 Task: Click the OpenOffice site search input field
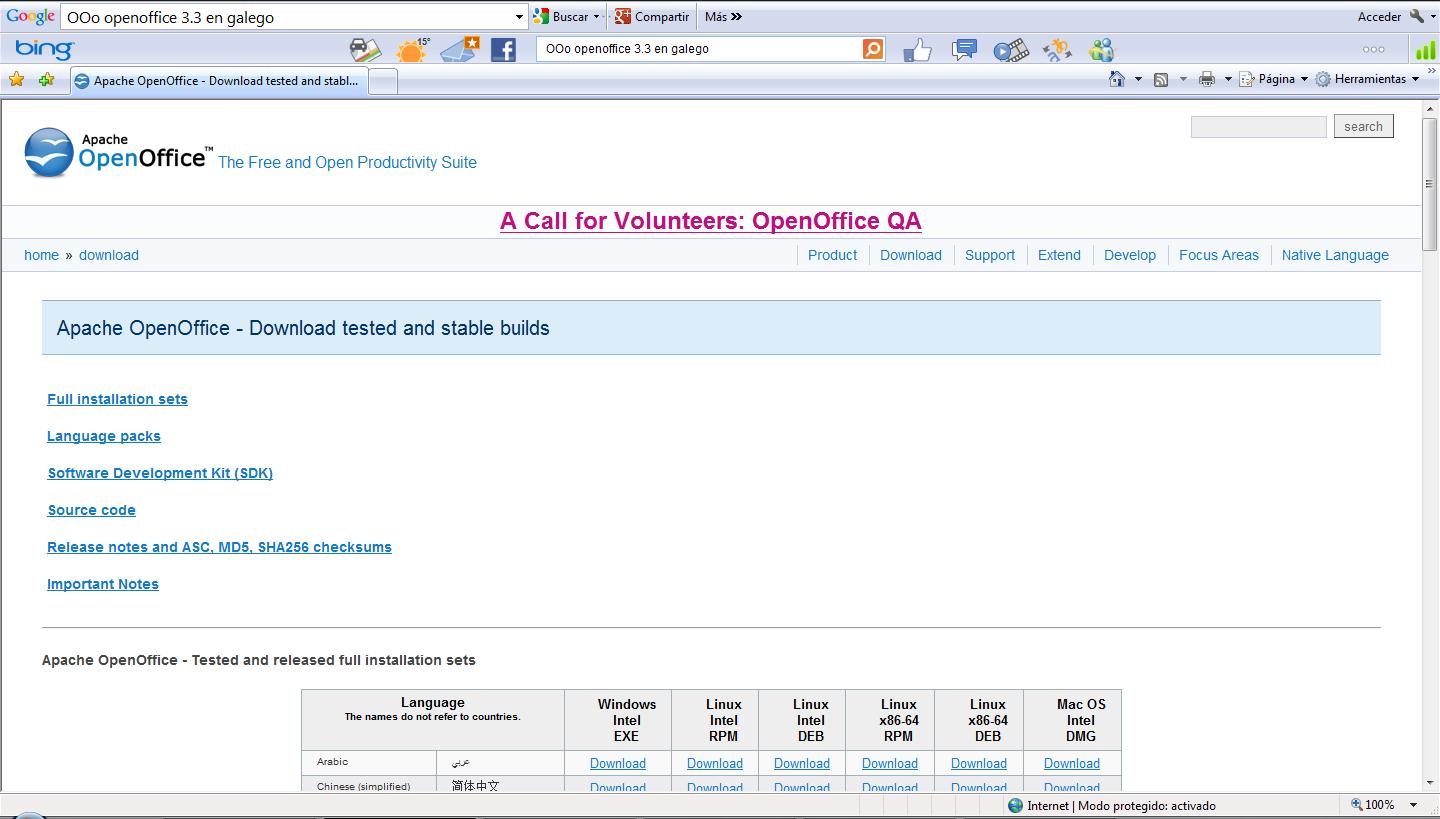pos(1258,127)
